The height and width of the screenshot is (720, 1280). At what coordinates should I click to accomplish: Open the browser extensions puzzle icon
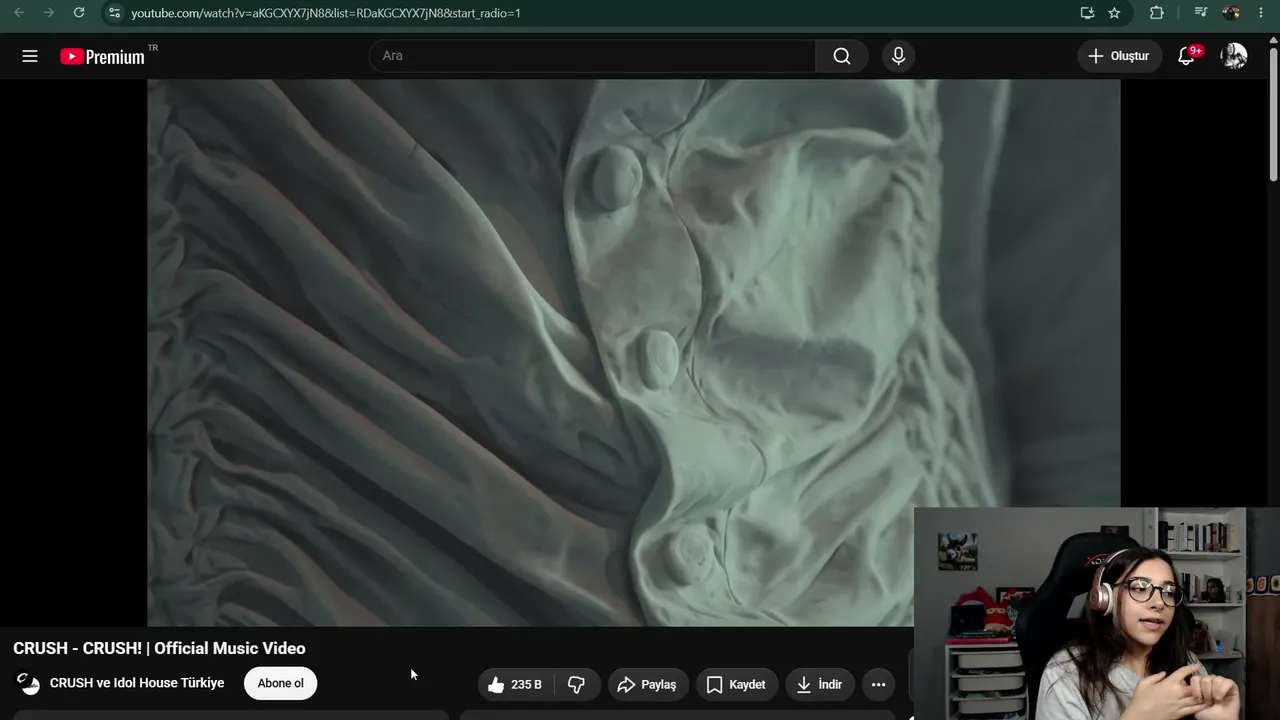(1156, 13)
